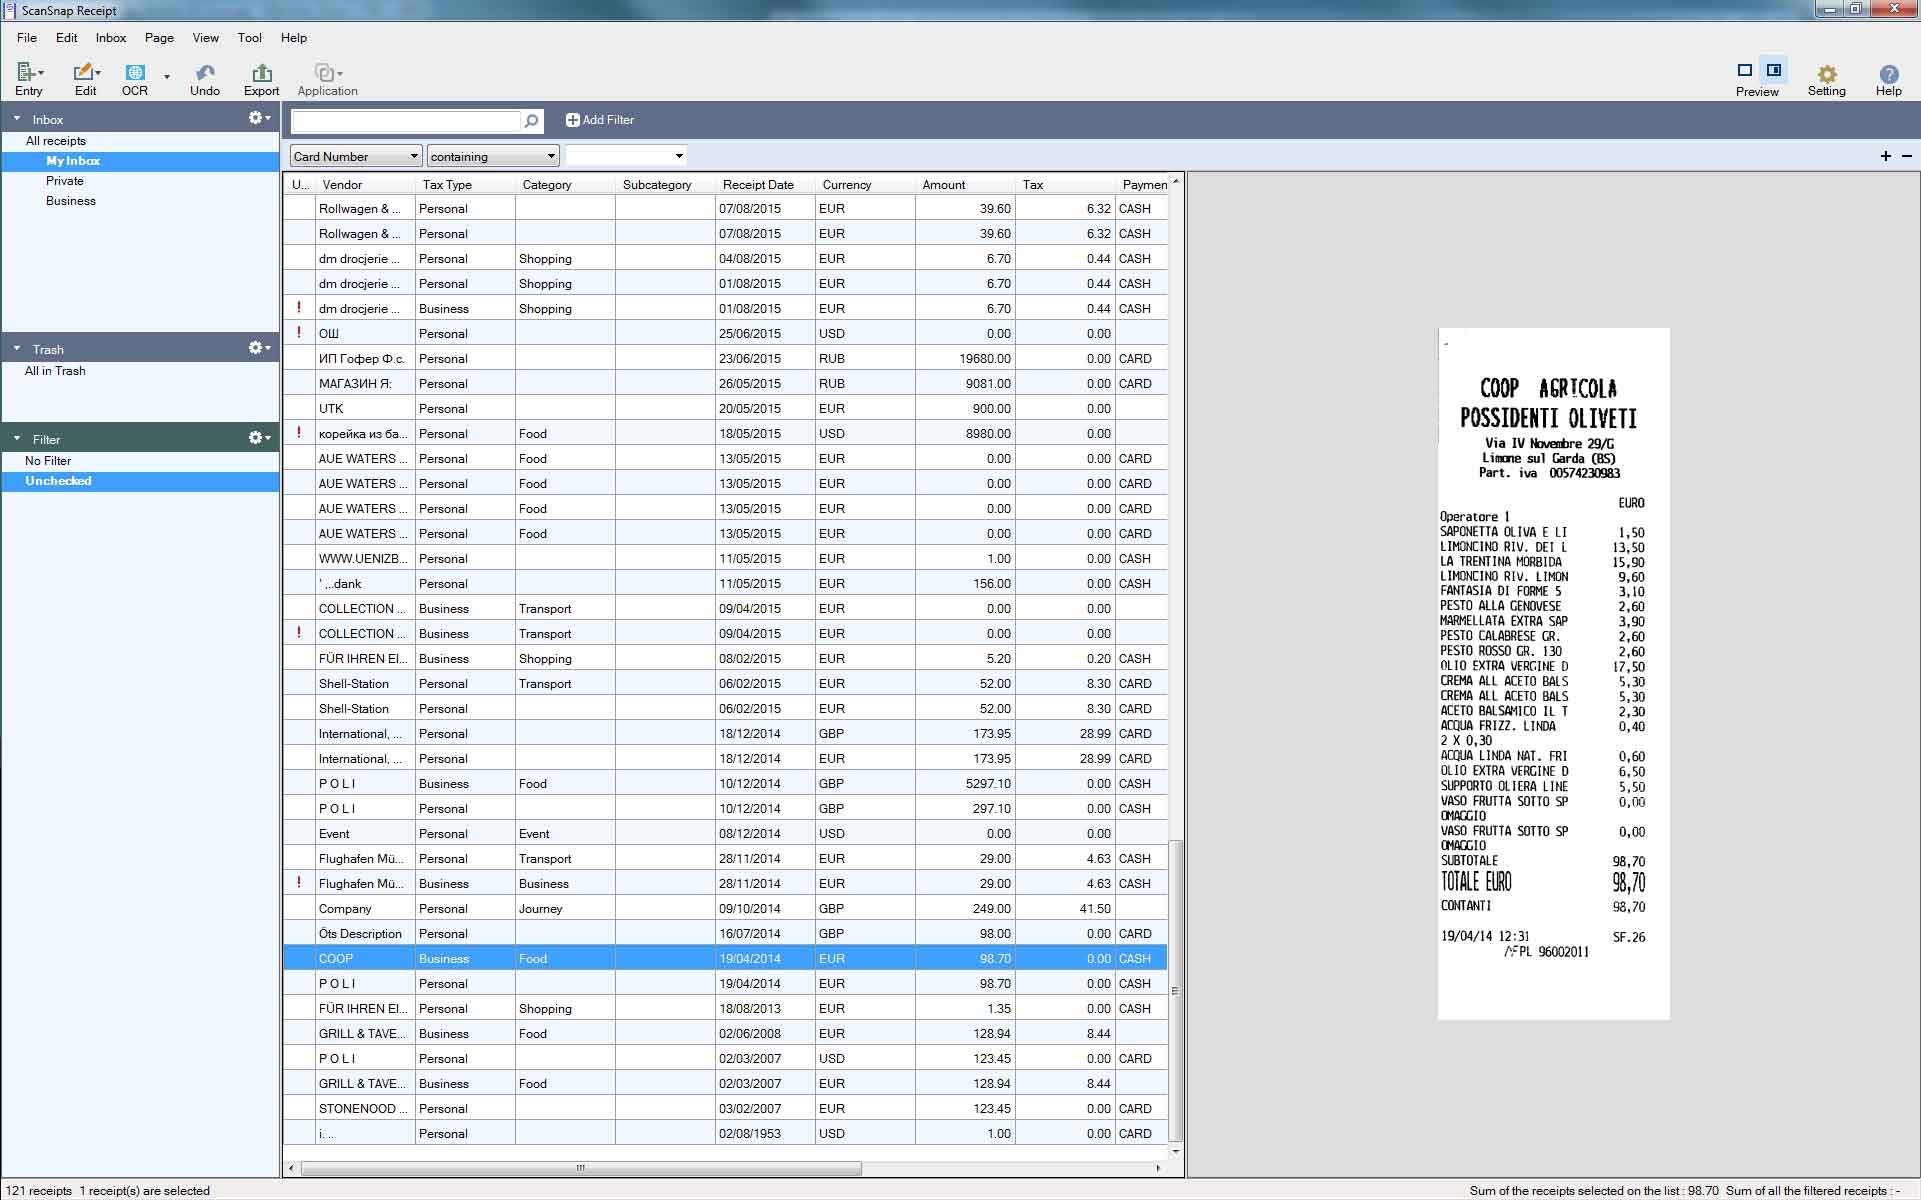Switch to preview-hidden layout (left Preview icon)
Screen dimensions: 1921x1200
click(1744, 70)
